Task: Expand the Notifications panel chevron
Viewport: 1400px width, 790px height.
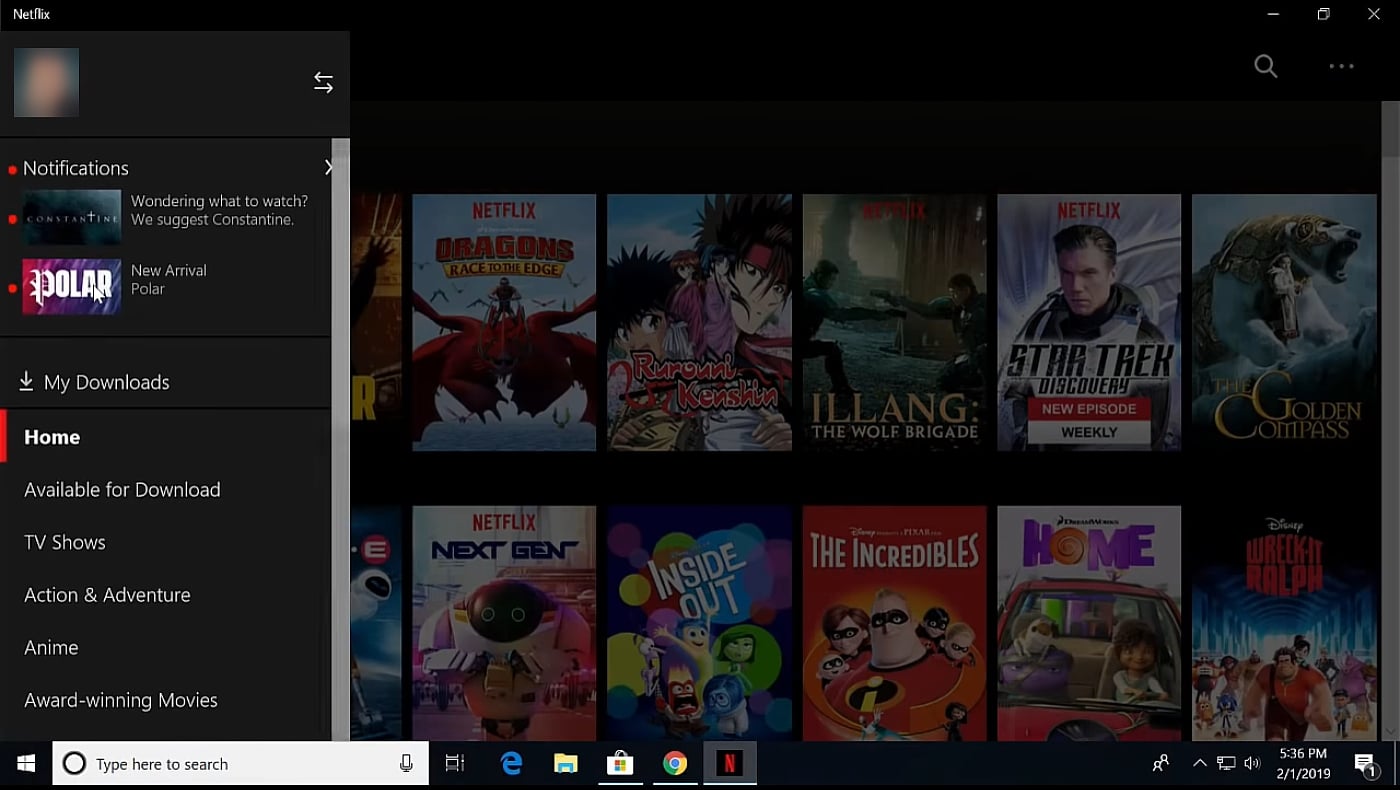Action: (x=330, y=167)
